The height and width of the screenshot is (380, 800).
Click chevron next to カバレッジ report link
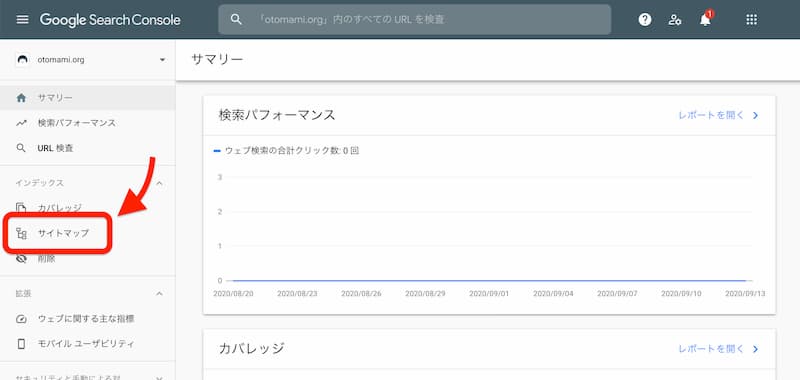[756, 349]
